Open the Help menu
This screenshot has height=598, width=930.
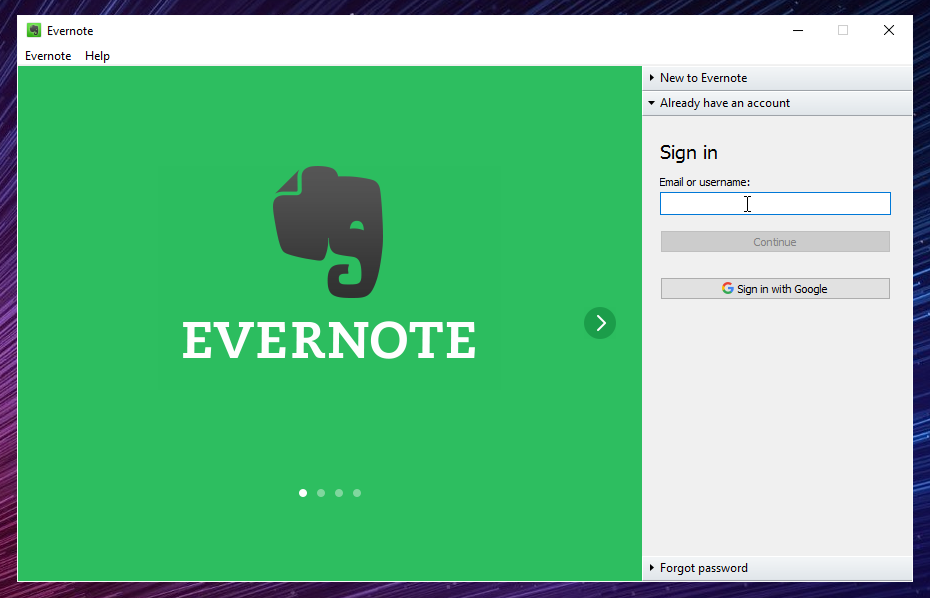[97, 56]
